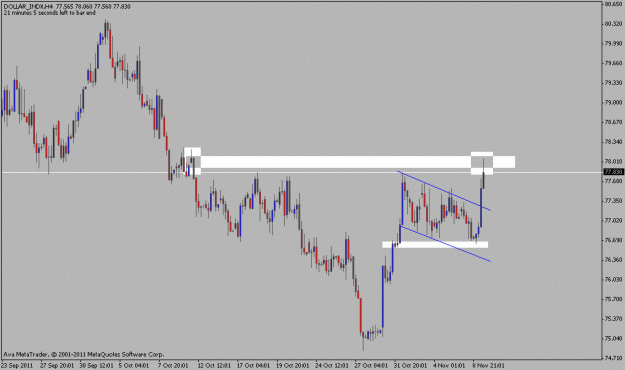Click the '30 Sep 12:01' time axis label
The width and height of the screenshot is (625, 370).
[x=96, y=365]
